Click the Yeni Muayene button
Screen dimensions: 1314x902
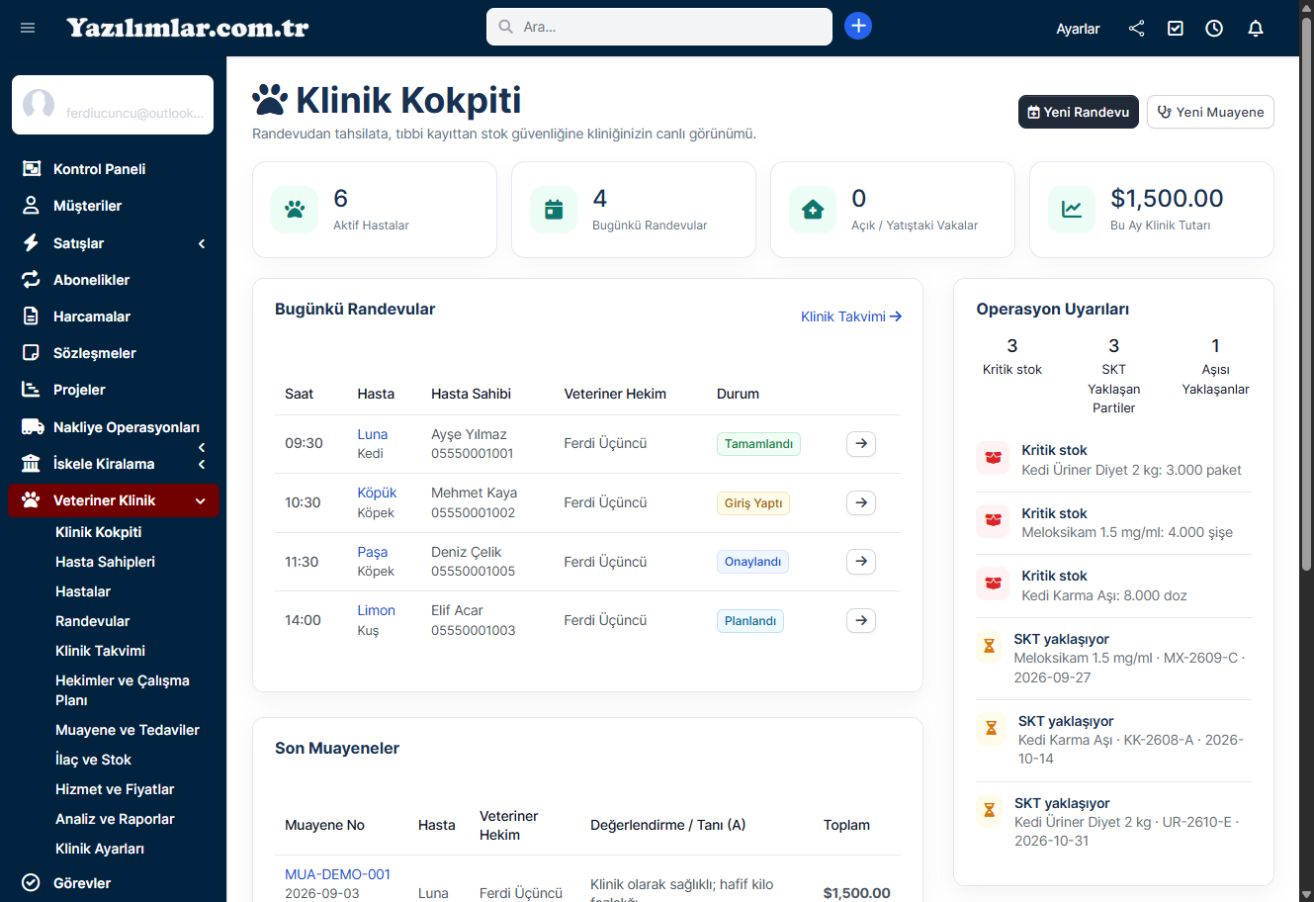pyautogui.click(x=1210, y=112)
